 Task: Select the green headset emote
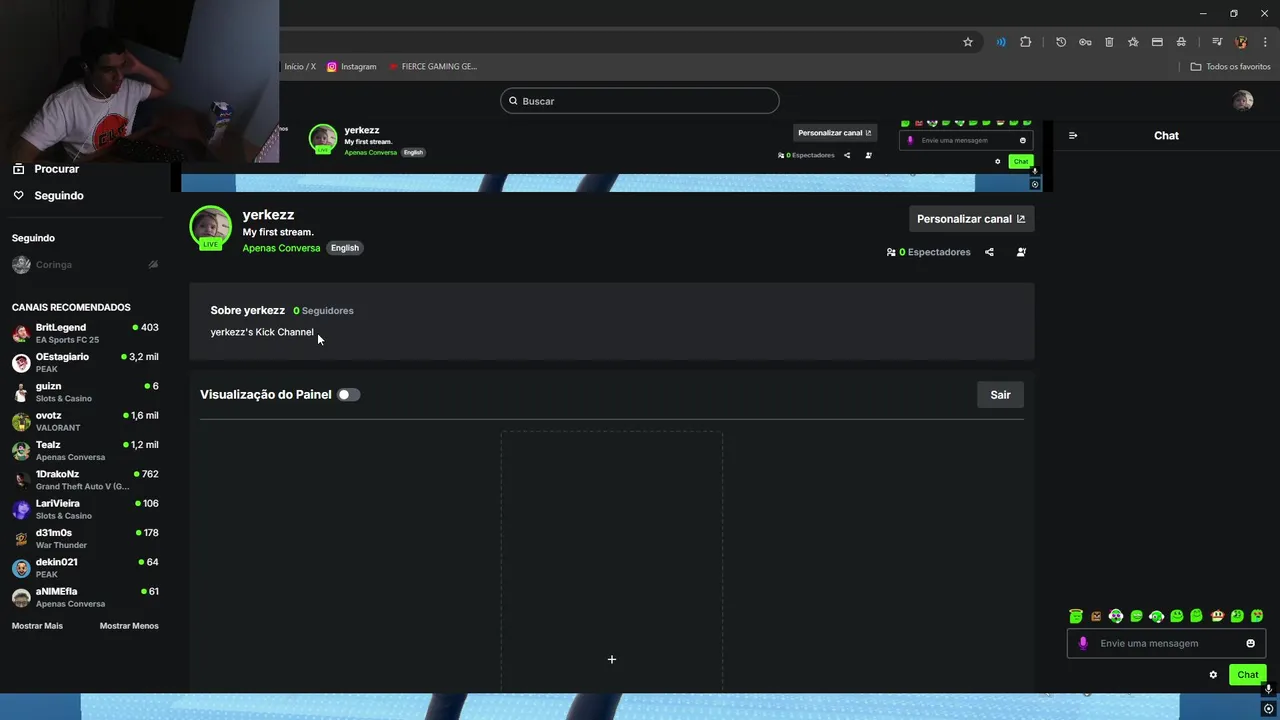click(1156, 616)
